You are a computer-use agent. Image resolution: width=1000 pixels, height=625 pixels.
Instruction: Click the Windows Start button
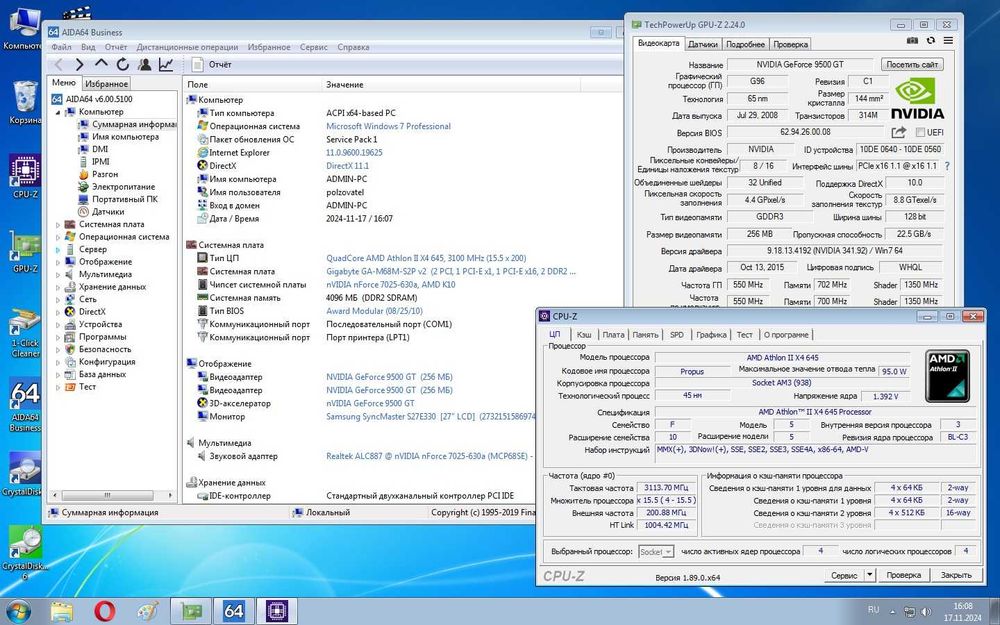(x=18, y=611)
